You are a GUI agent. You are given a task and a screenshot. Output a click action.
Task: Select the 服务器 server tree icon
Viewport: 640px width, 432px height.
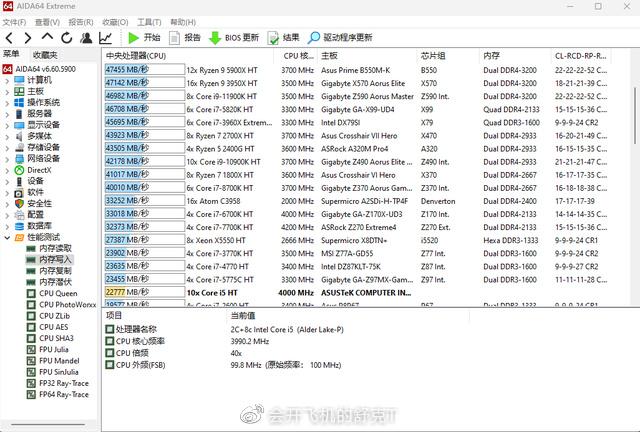(x=19, y=114)
